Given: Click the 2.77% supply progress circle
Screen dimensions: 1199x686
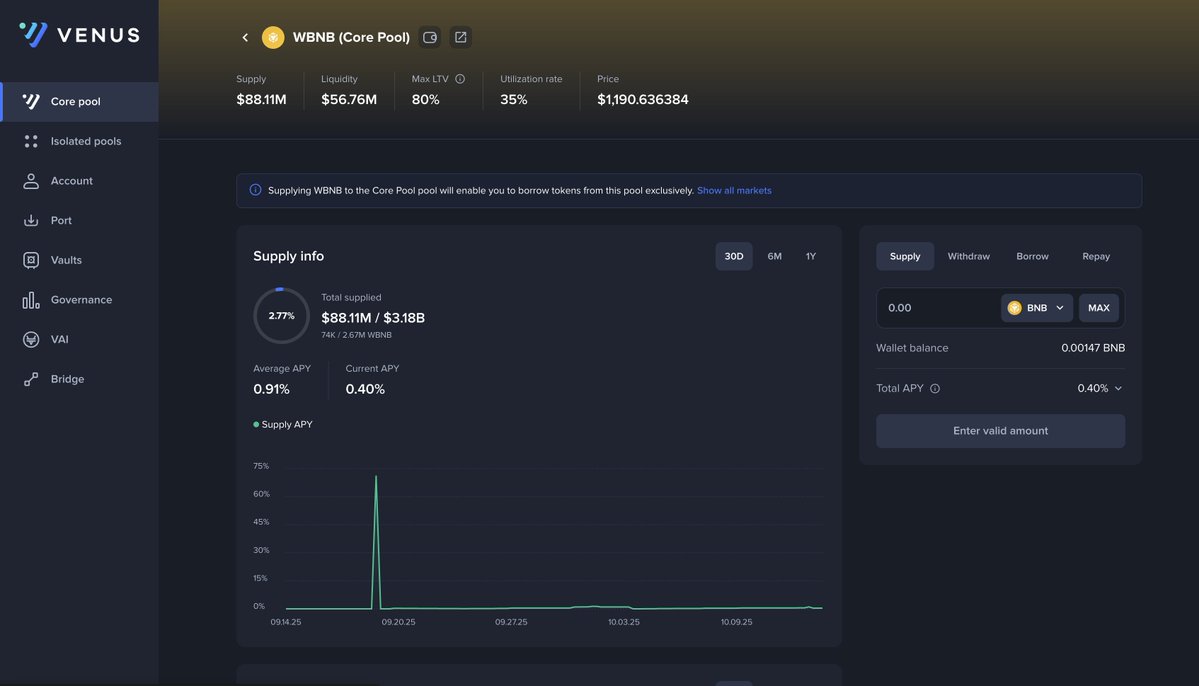Looking at the screenshot, I should [x=281, y=316].
